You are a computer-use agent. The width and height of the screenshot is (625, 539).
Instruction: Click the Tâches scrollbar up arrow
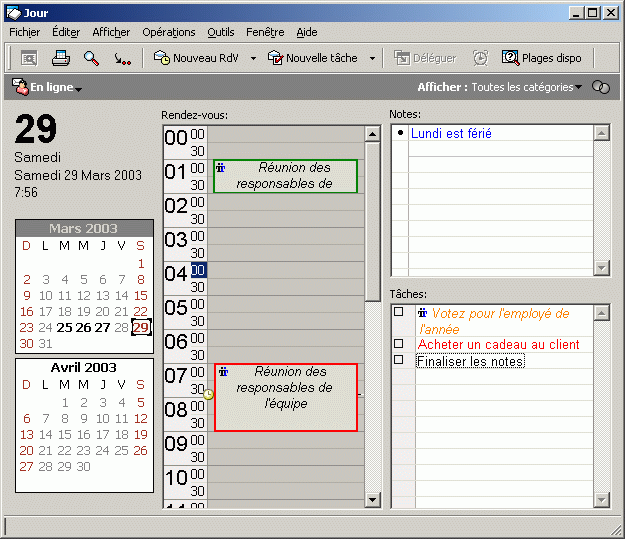(601, 313)
